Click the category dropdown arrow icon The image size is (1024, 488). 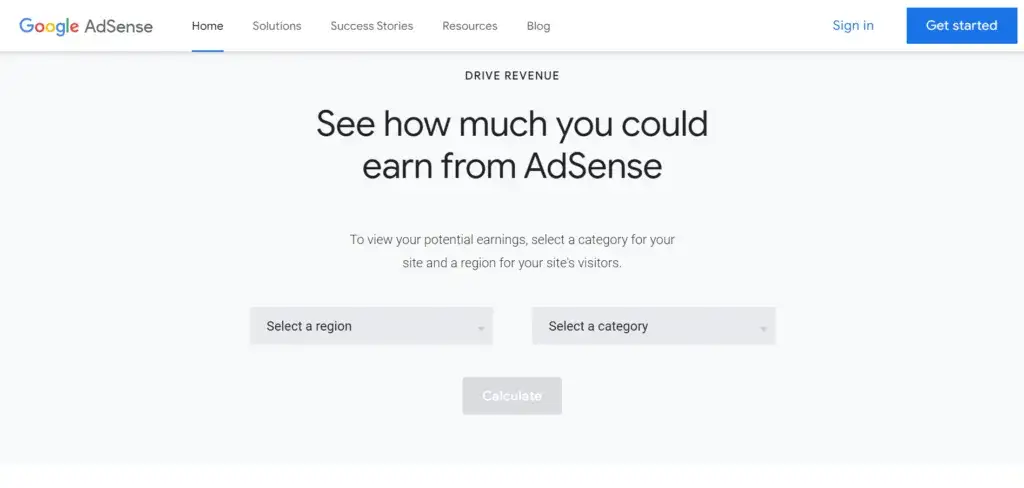click(x=763, y=328)
